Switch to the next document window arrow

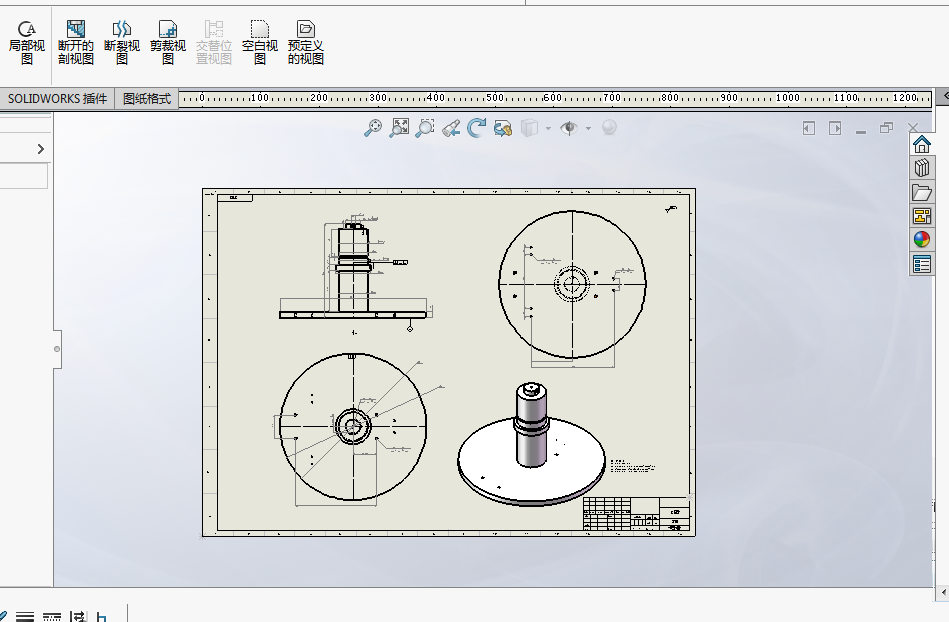pos(835,128)
